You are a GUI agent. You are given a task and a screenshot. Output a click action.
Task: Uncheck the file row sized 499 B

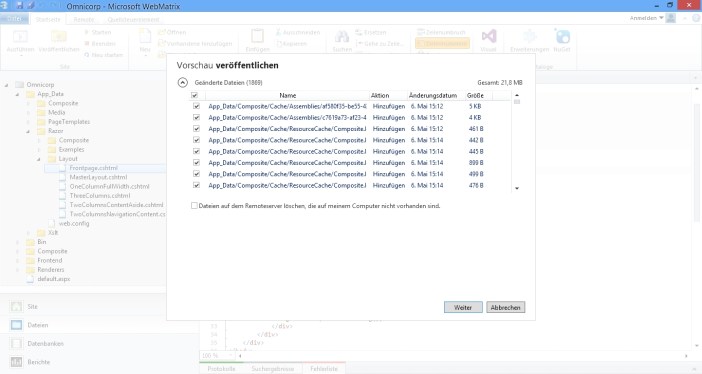point(197,174)
